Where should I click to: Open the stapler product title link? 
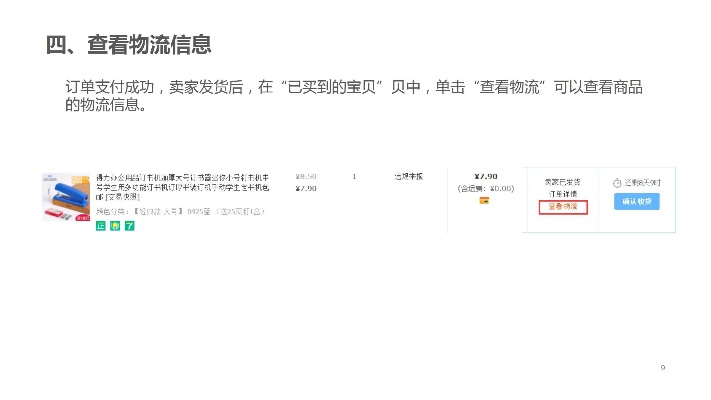[x=181, y=181]
